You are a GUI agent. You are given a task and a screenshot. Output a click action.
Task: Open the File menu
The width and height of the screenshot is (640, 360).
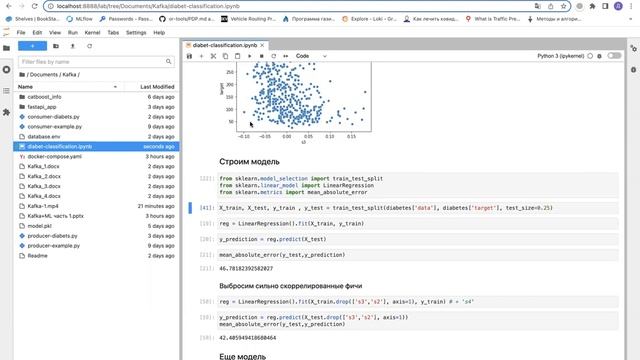pyautogui.click(x=21, y=32)
